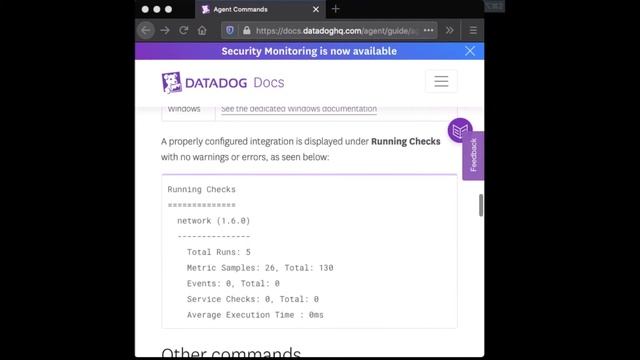This screenshot has height=360, width=640.
Task: Click the Metric Samples: 26 line
Action: 260,268
